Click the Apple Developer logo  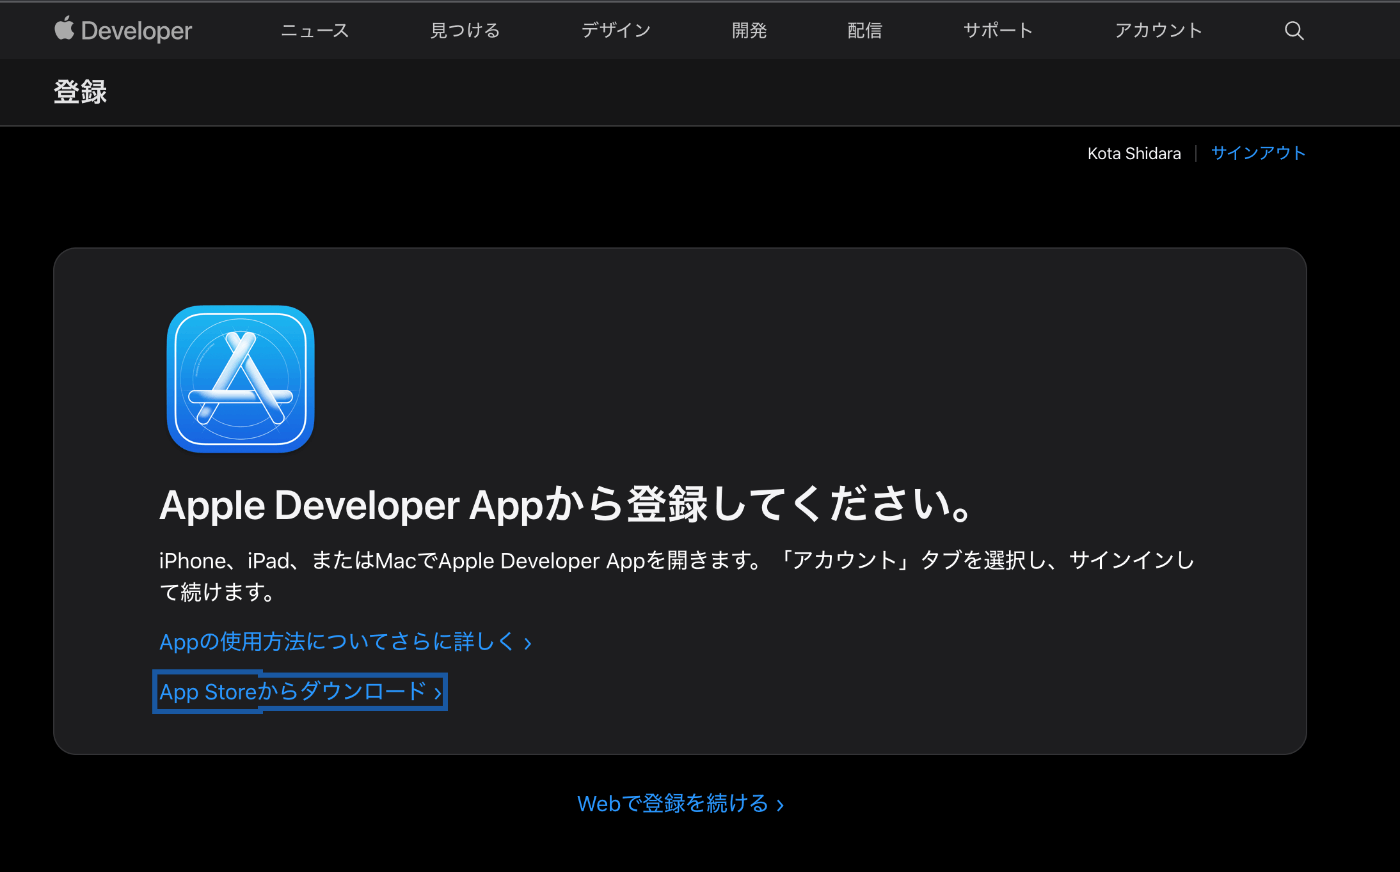[x=123, y=30]
